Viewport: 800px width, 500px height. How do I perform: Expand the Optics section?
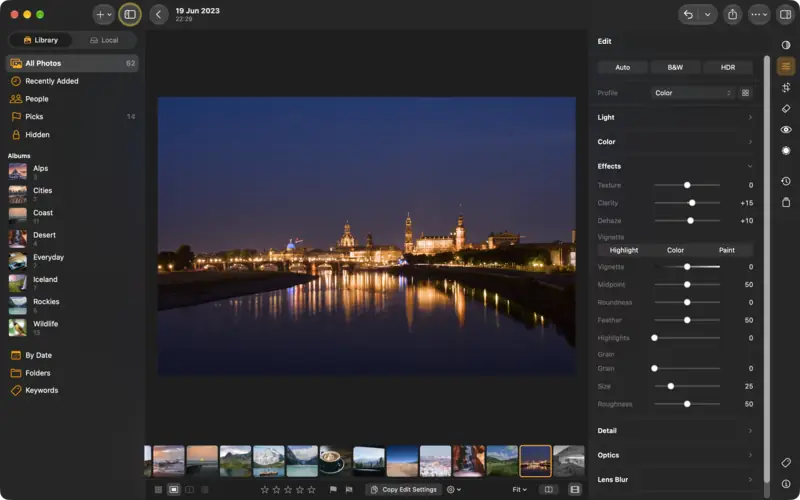[x=675, y=455]
